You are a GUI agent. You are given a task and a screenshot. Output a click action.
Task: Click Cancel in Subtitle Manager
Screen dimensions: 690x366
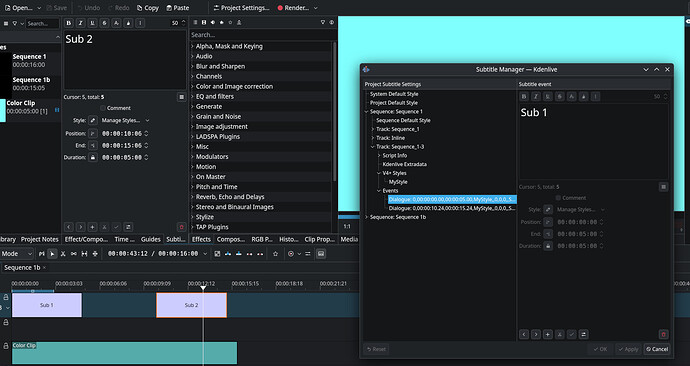[657, 349]
